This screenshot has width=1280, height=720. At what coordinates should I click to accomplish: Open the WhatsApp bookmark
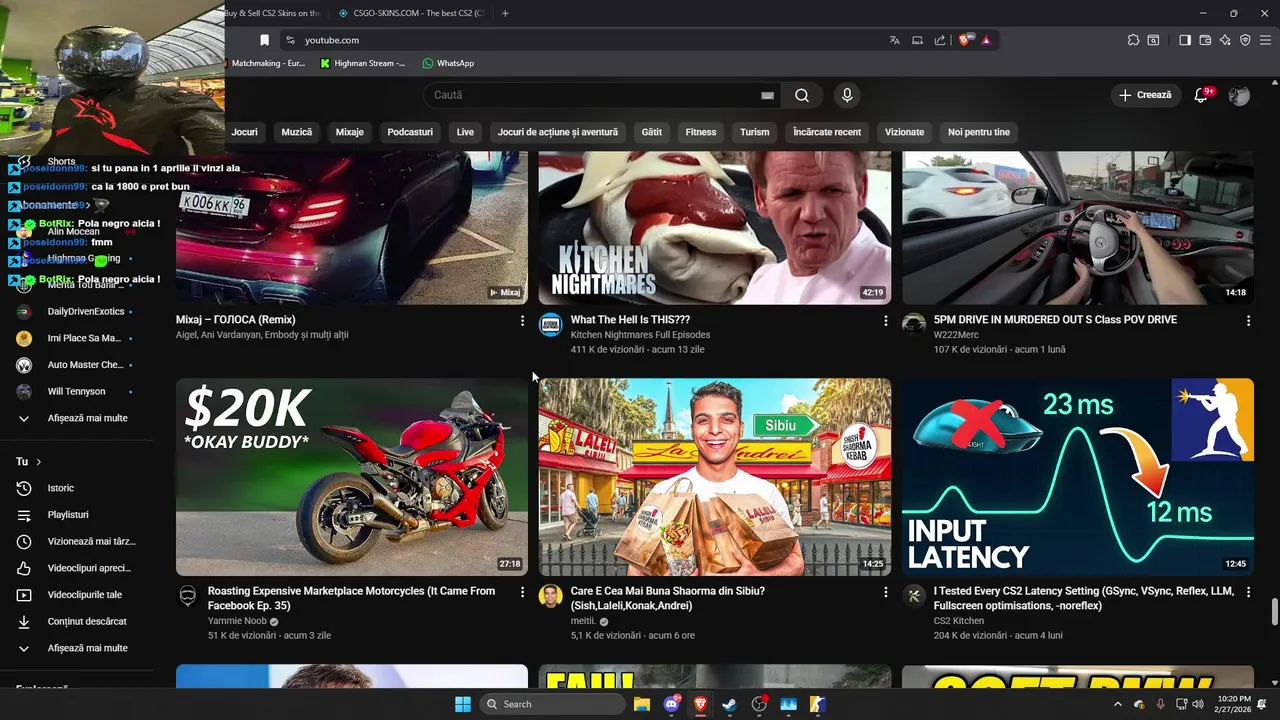[x=448, y=63]
